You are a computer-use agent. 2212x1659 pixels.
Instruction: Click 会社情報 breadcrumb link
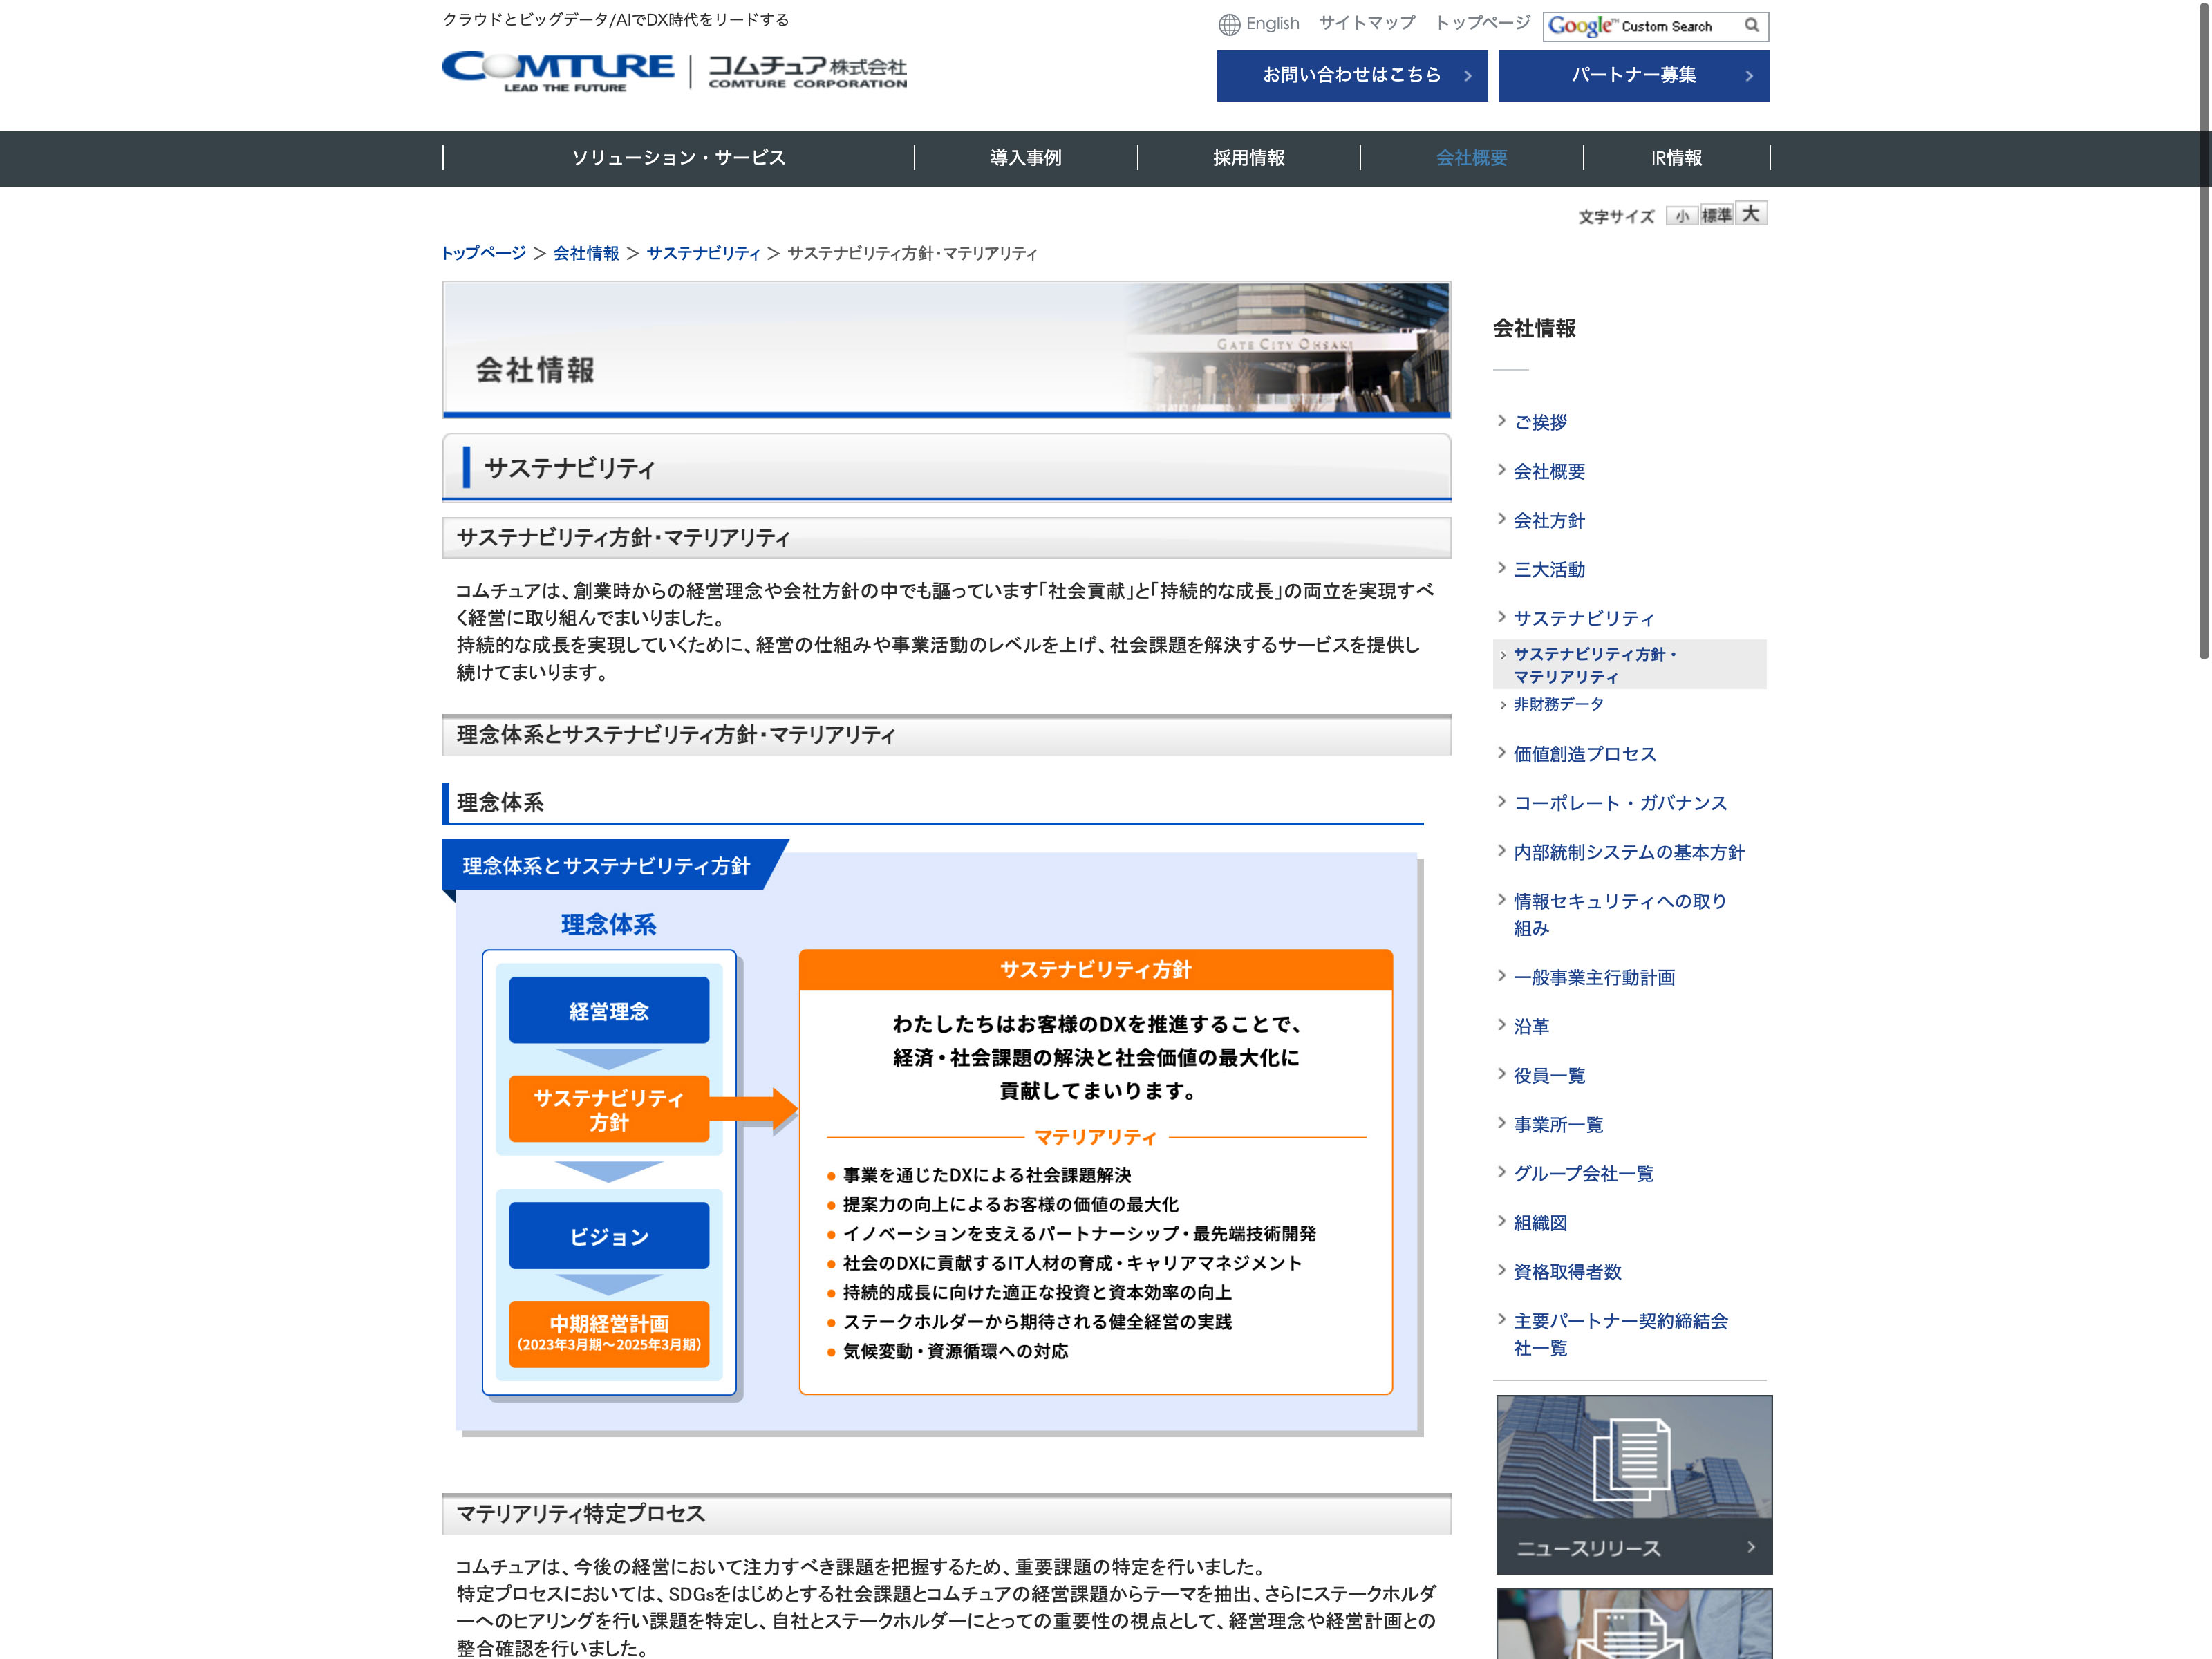coord(586,253)
